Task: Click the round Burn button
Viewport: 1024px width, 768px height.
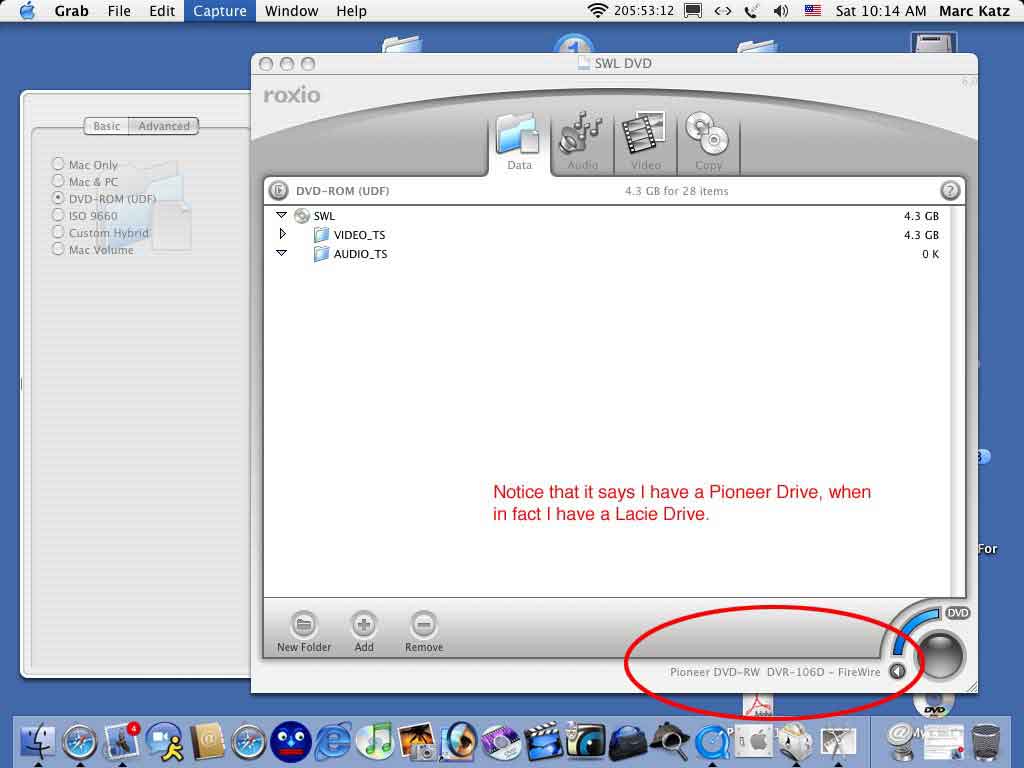Action: pos(941,655)
